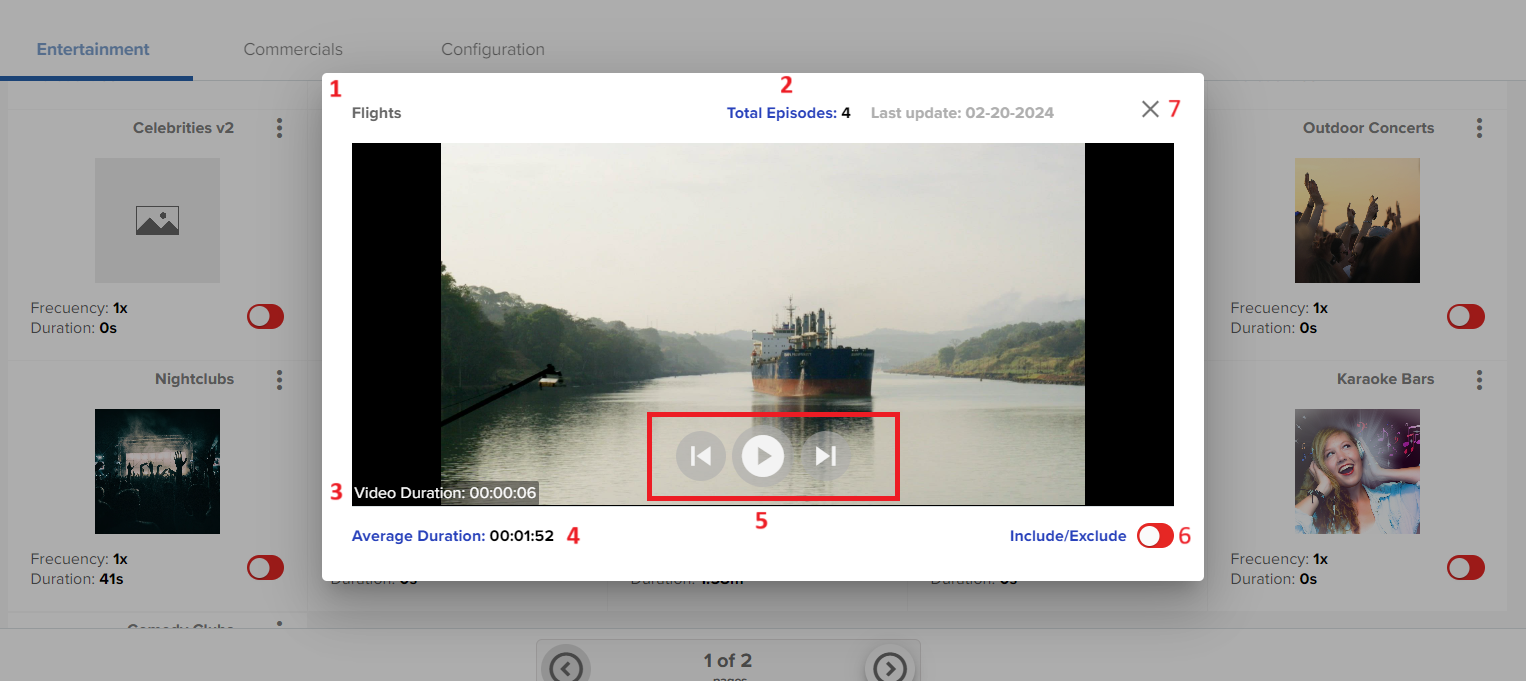This screenshot has width=1526, height=681.
Task: Click the Celebrities v2 placeholder thumbnail
Action: click(x=157, y=220)
